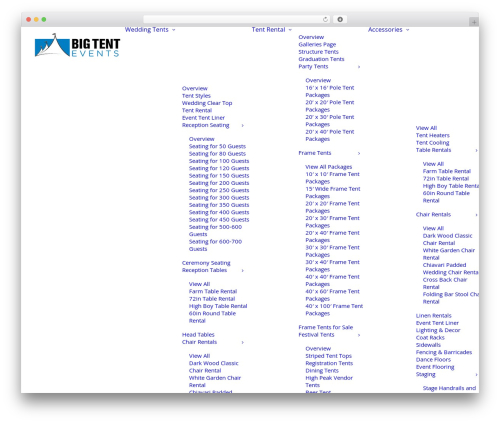Open 20' x 40' Pole Tent Packages

[x=330, y=135]
